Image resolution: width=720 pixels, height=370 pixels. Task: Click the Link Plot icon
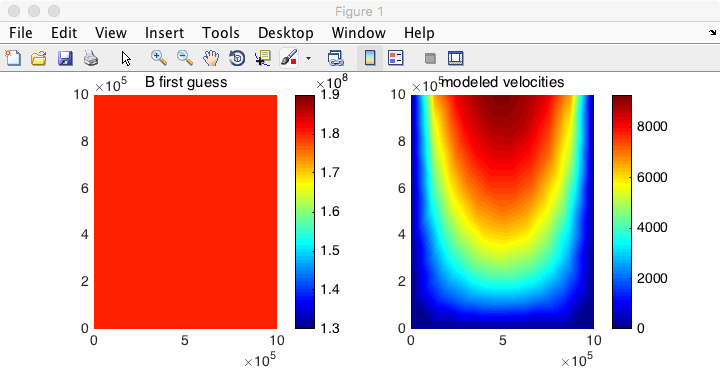coord(336,58)
